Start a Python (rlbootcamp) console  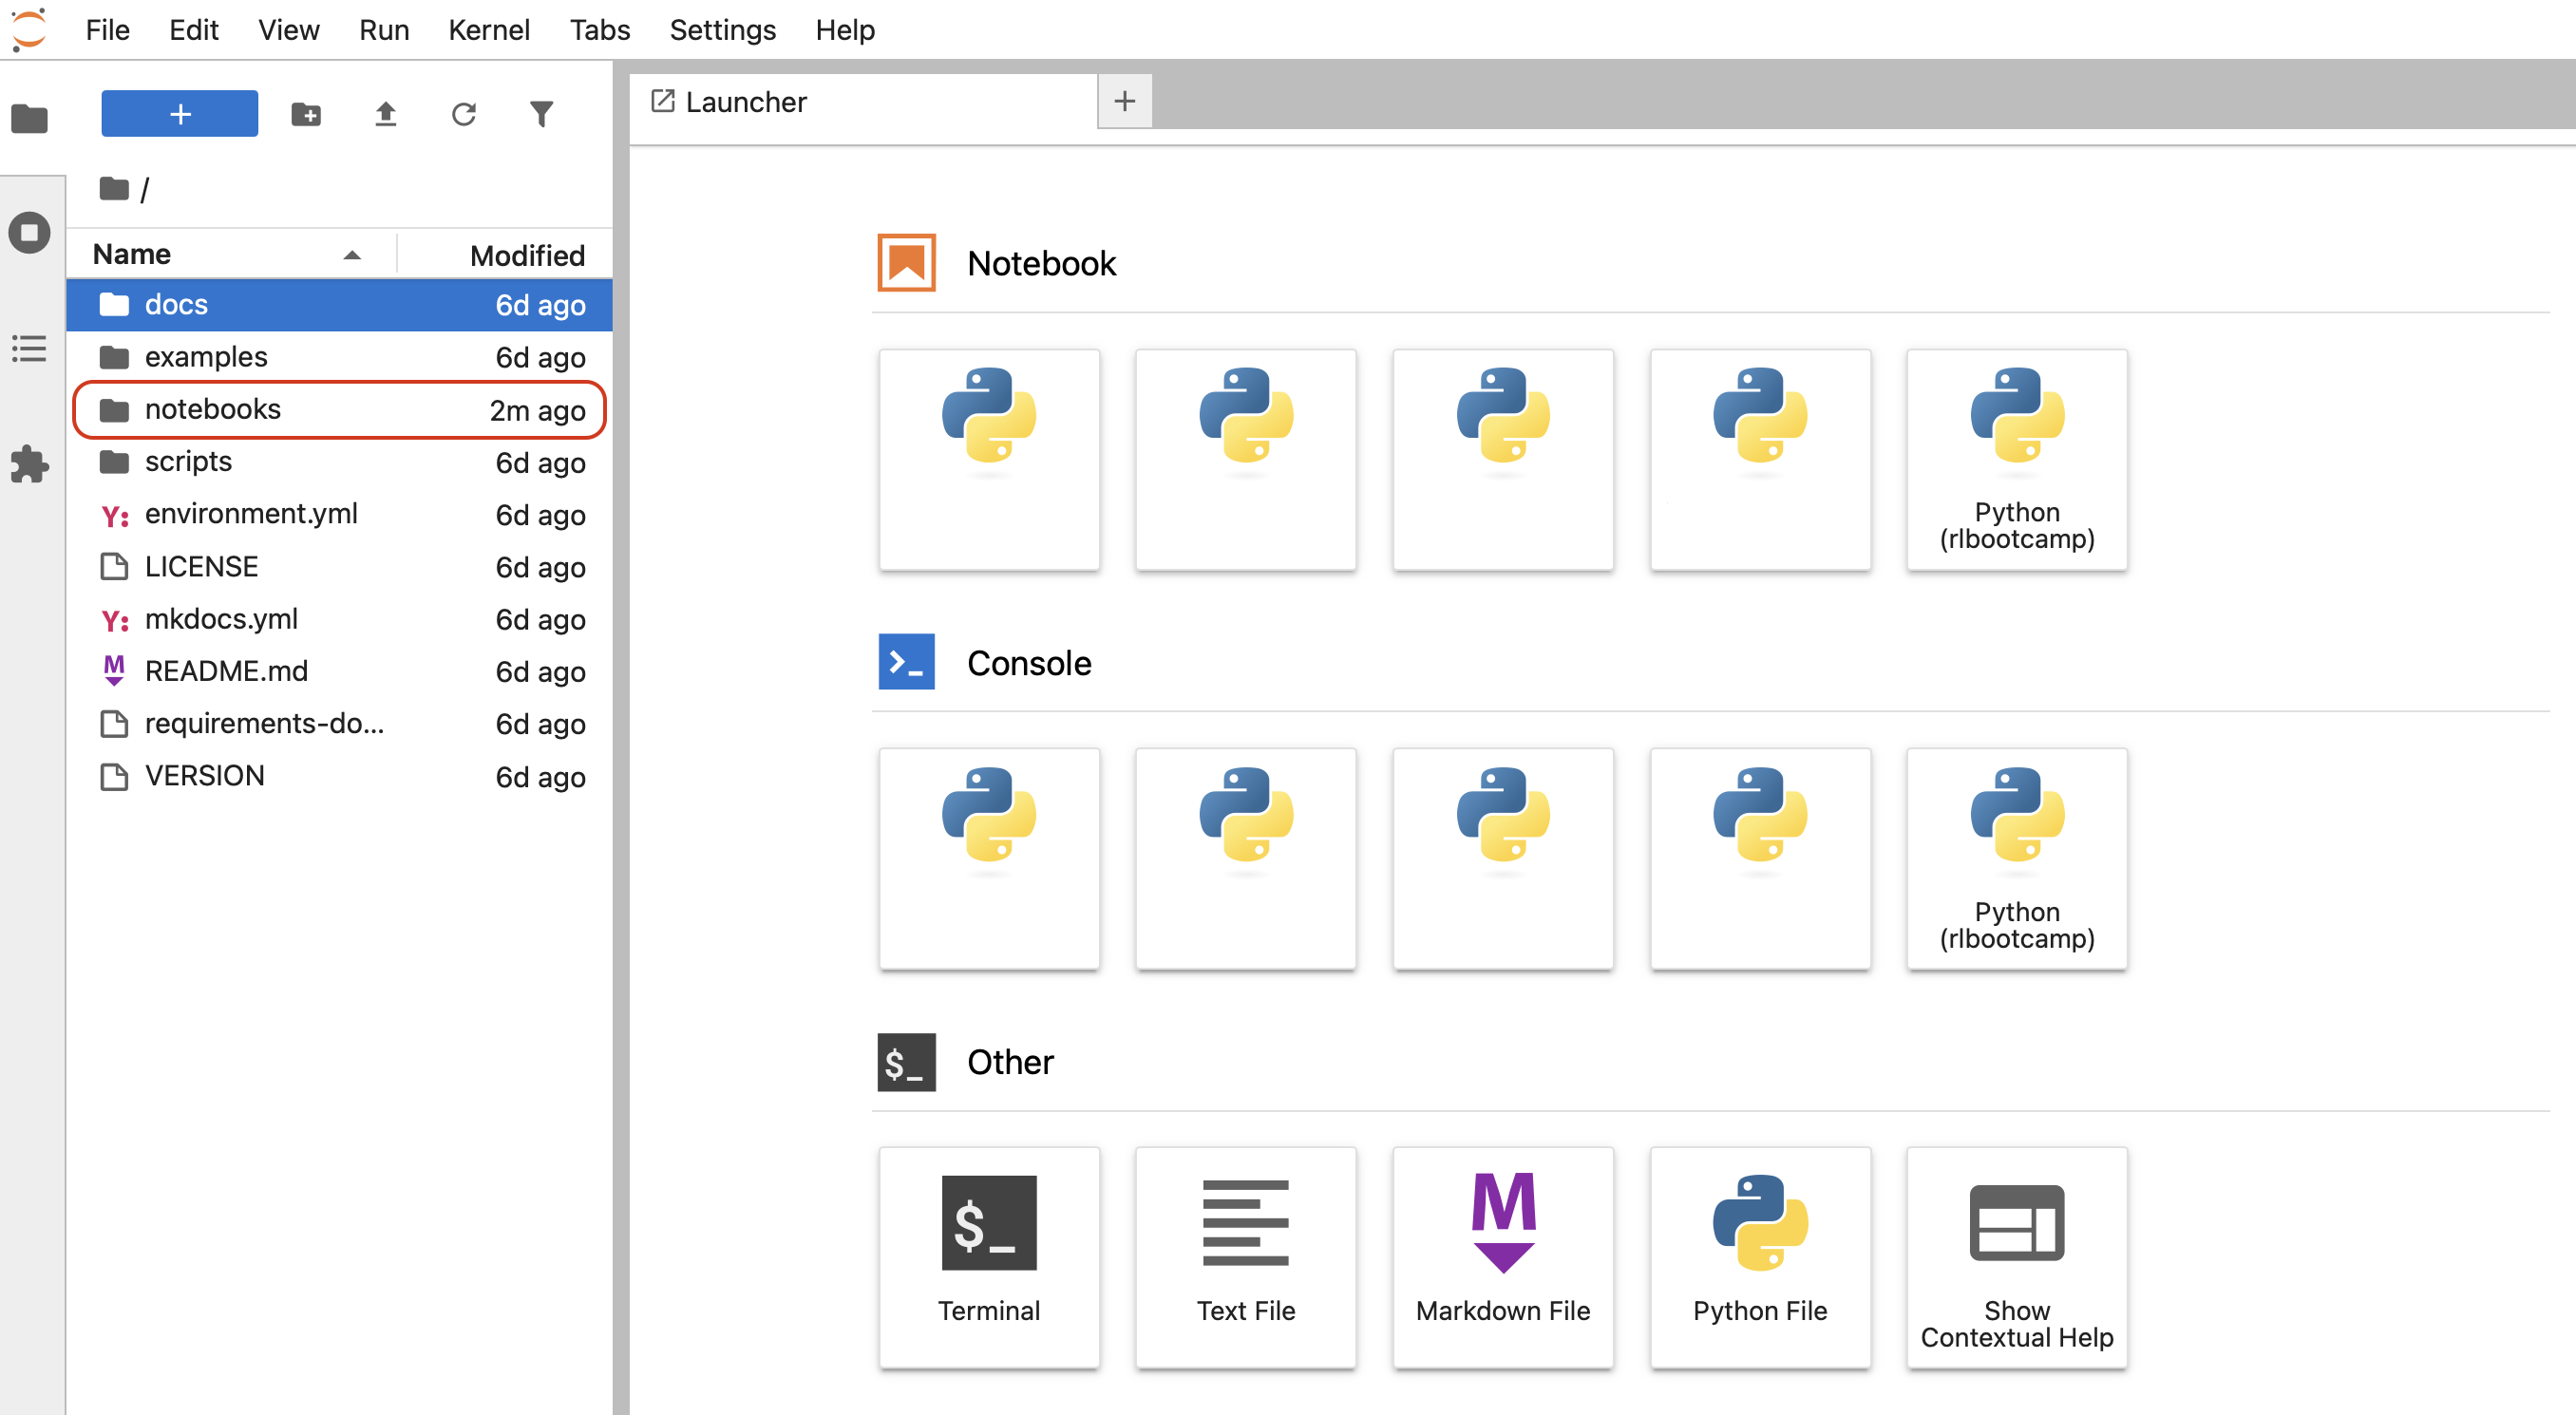tap(2017, 859)
